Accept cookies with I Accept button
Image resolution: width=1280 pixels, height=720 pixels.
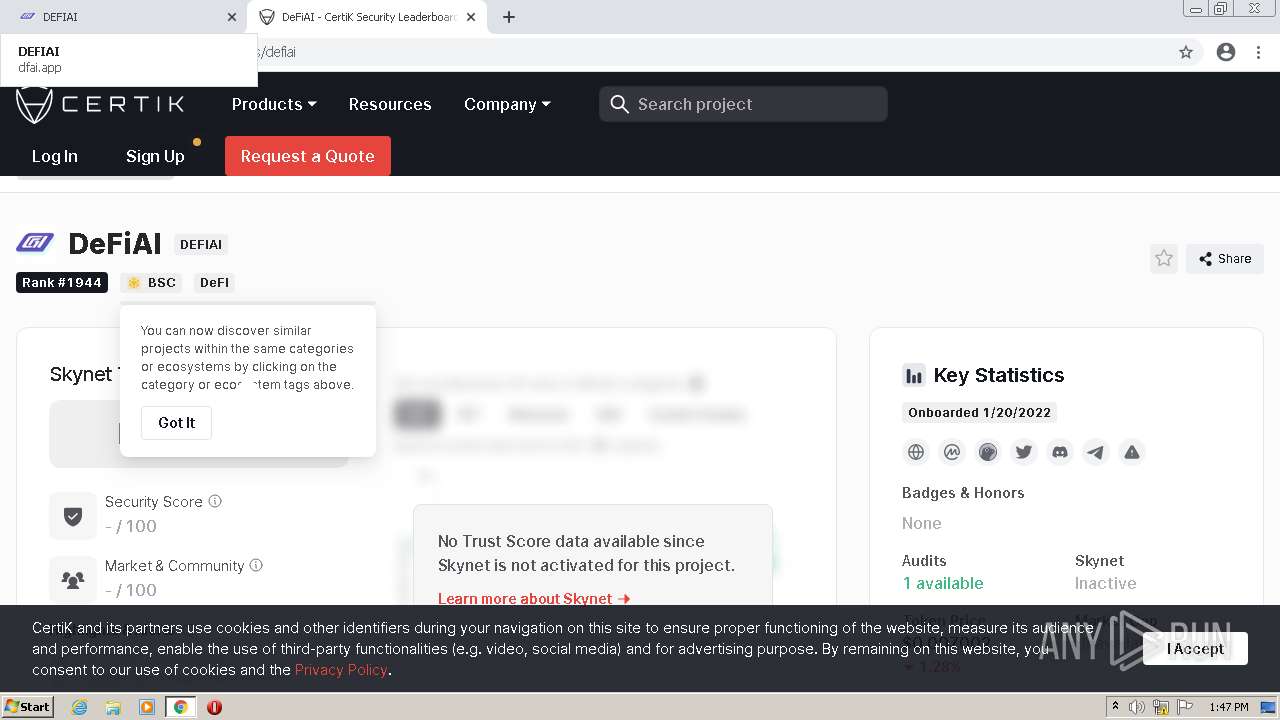click(1195, 649)
